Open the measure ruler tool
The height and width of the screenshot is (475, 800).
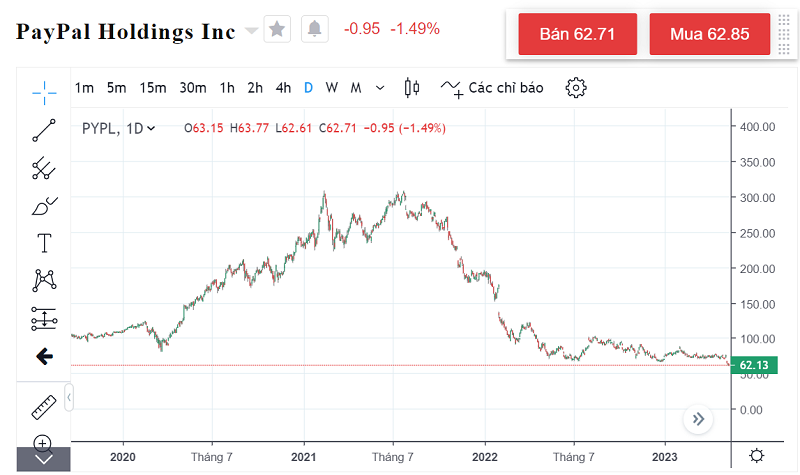click(44, 406)
